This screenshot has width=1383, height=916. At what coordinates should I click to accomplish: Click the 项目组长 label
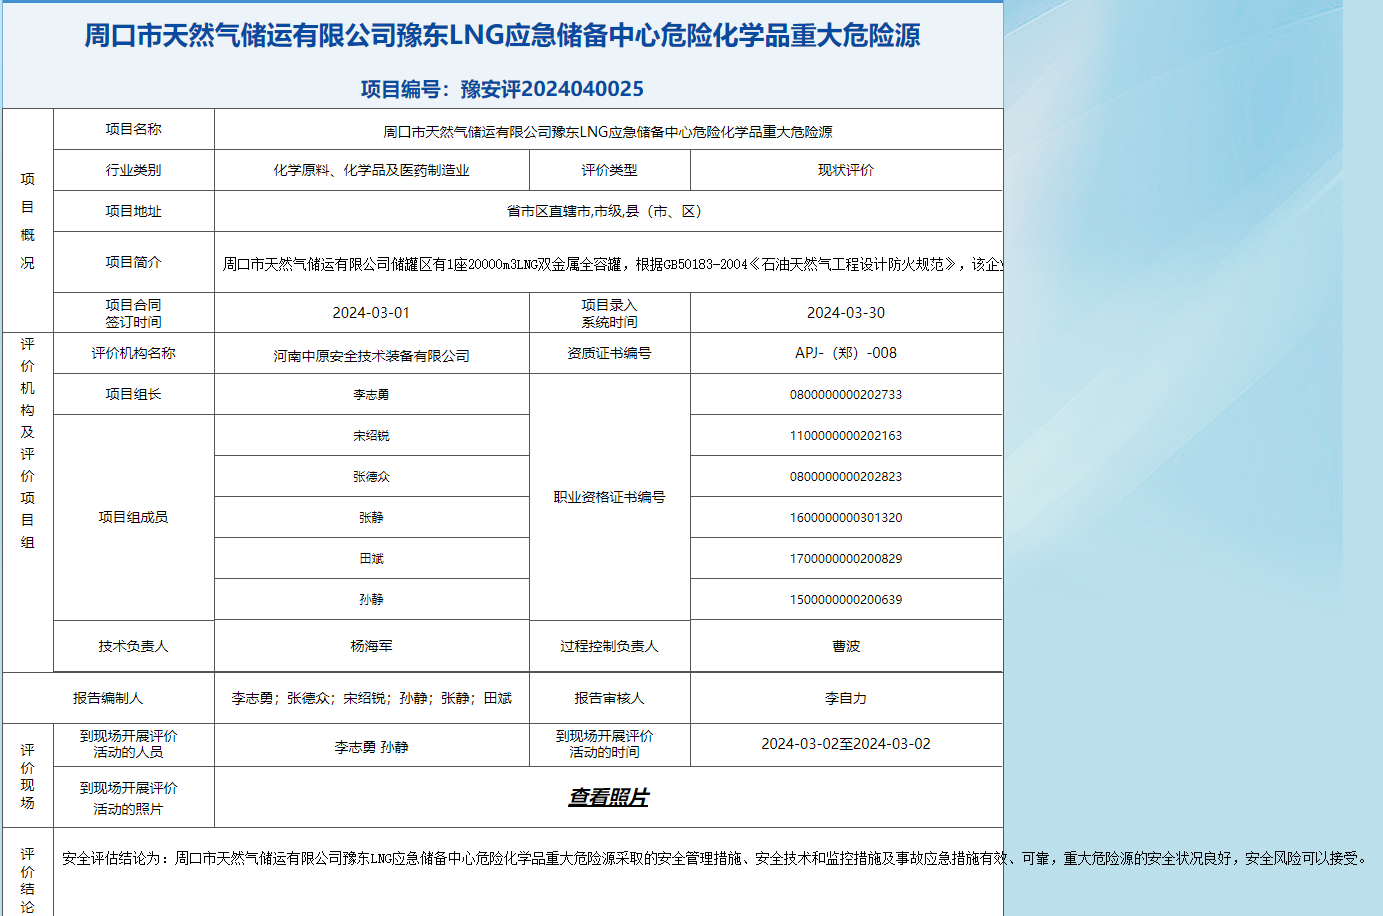[x=133, y=394]
